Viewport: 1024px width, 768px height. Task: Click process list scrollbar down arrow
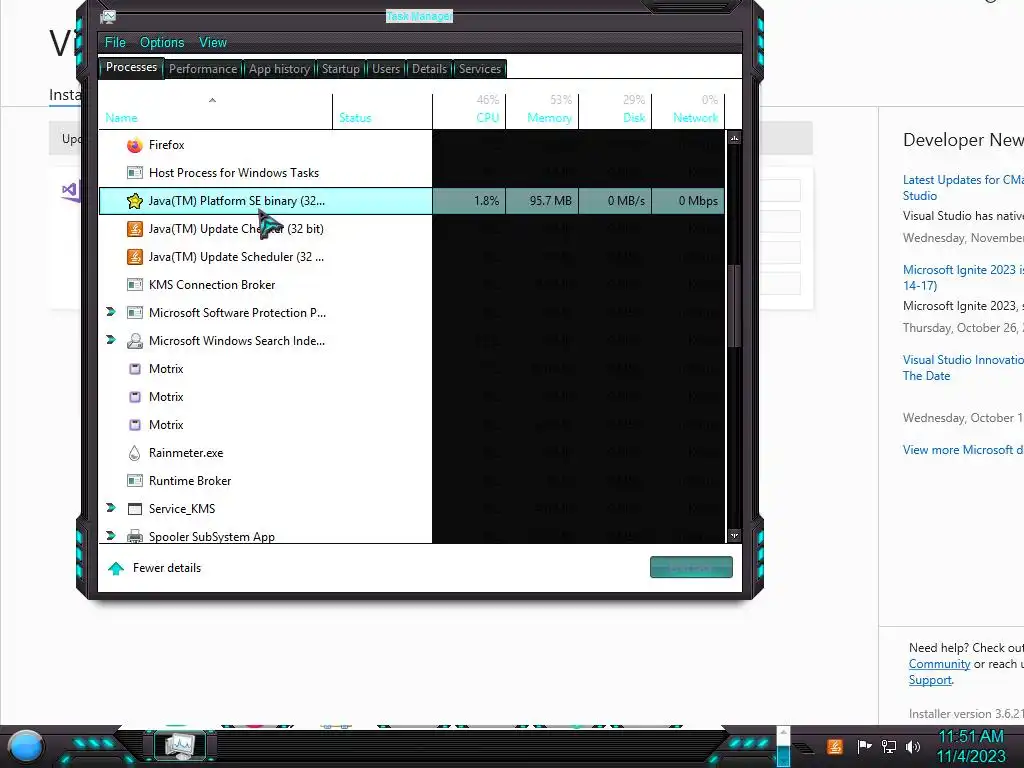coord(735,536)
